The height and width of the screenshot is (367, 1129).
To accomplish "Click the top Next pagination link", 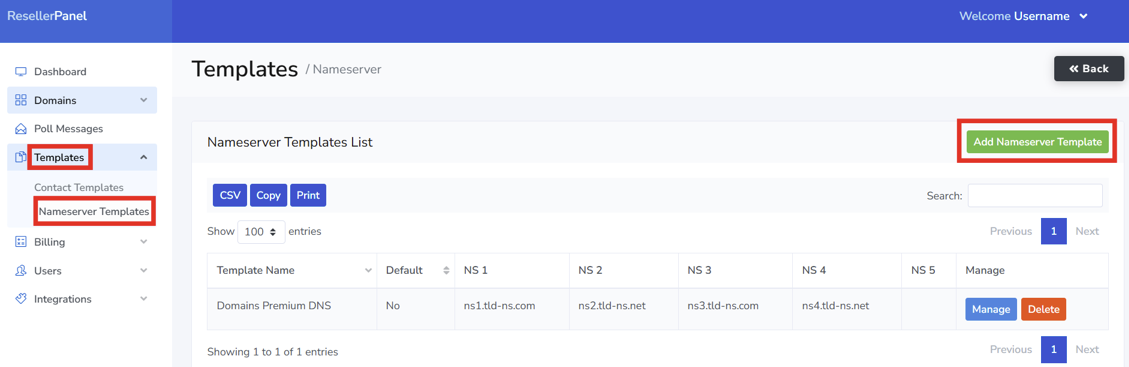I will pos(1087,231).
